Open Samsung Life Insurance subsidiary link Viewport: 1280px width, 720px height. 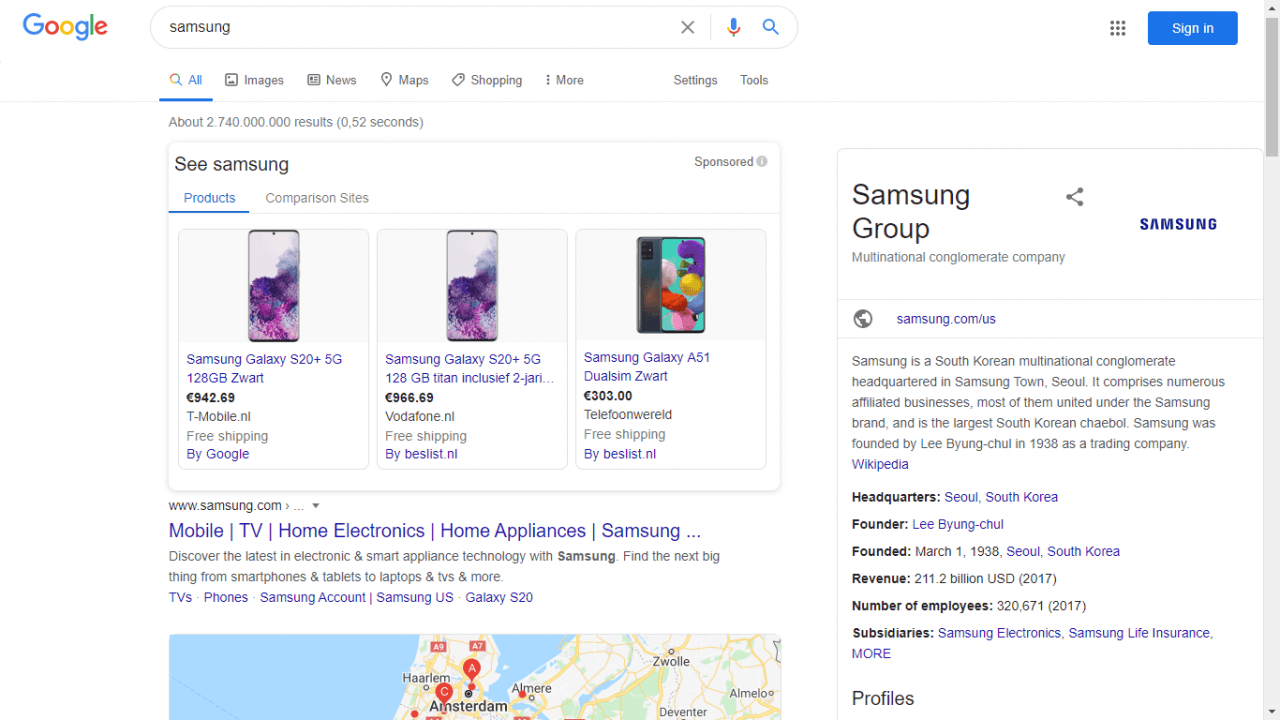click(x=1139, y=633)
